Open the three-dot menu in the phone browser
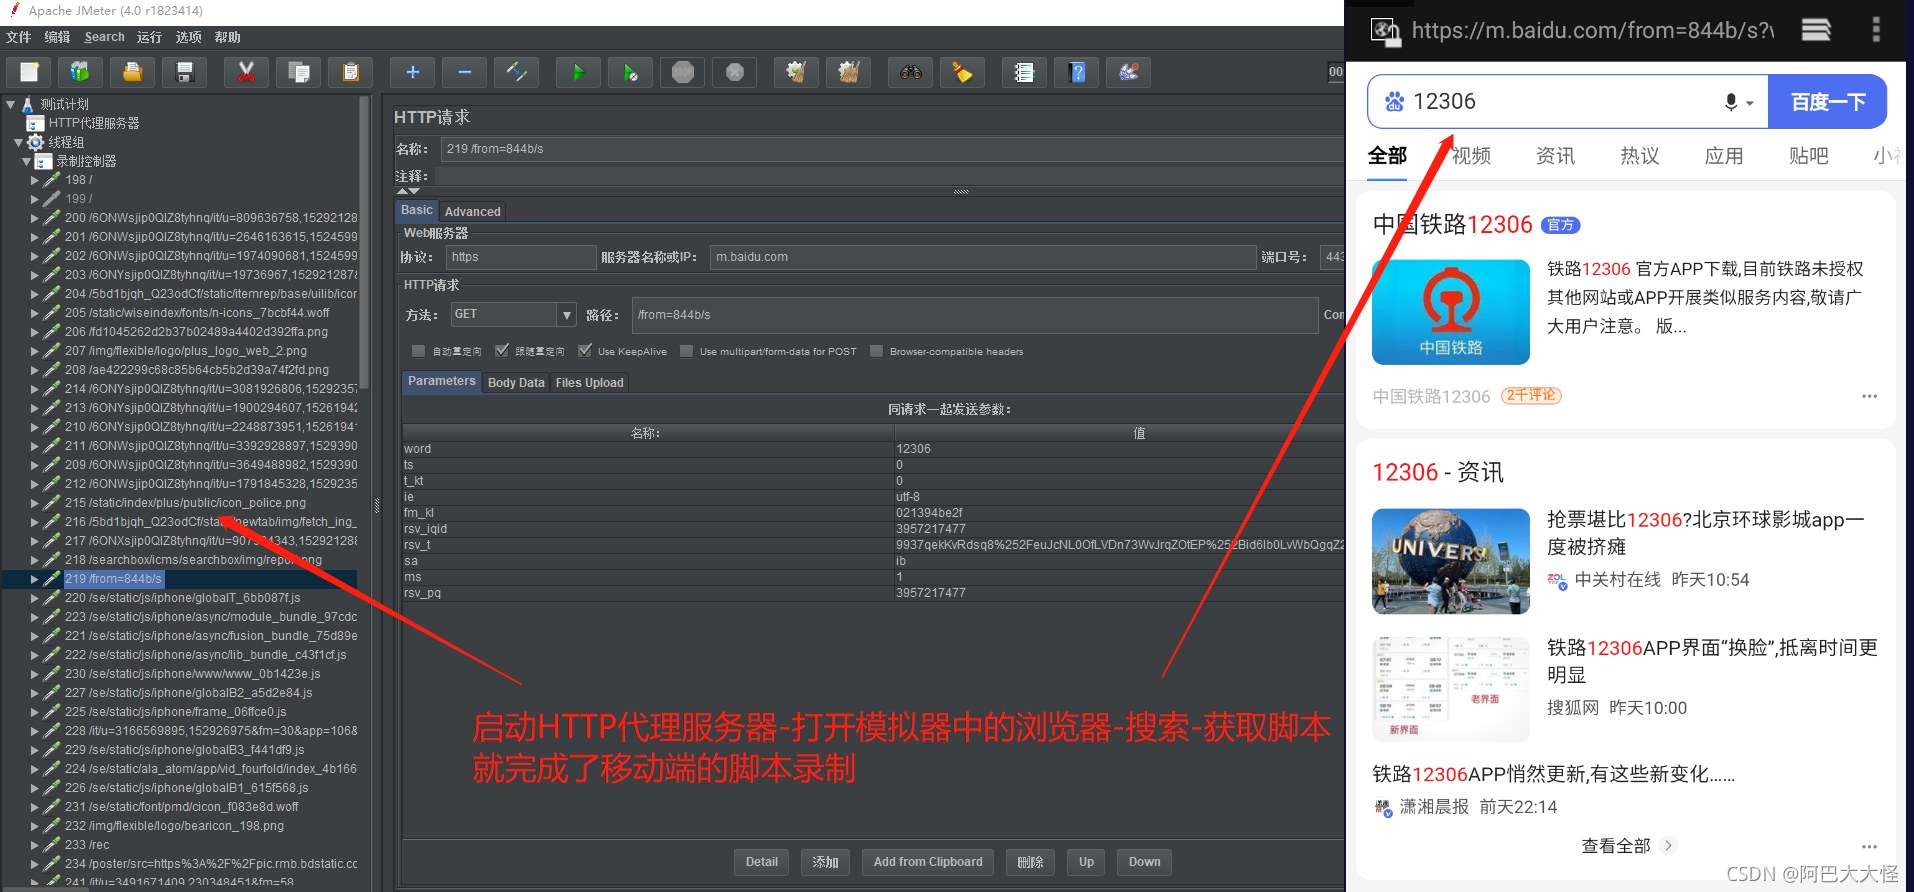The height and width of the screenshot is (892, 1914). pyautogui.click(x=1876, y=30)
